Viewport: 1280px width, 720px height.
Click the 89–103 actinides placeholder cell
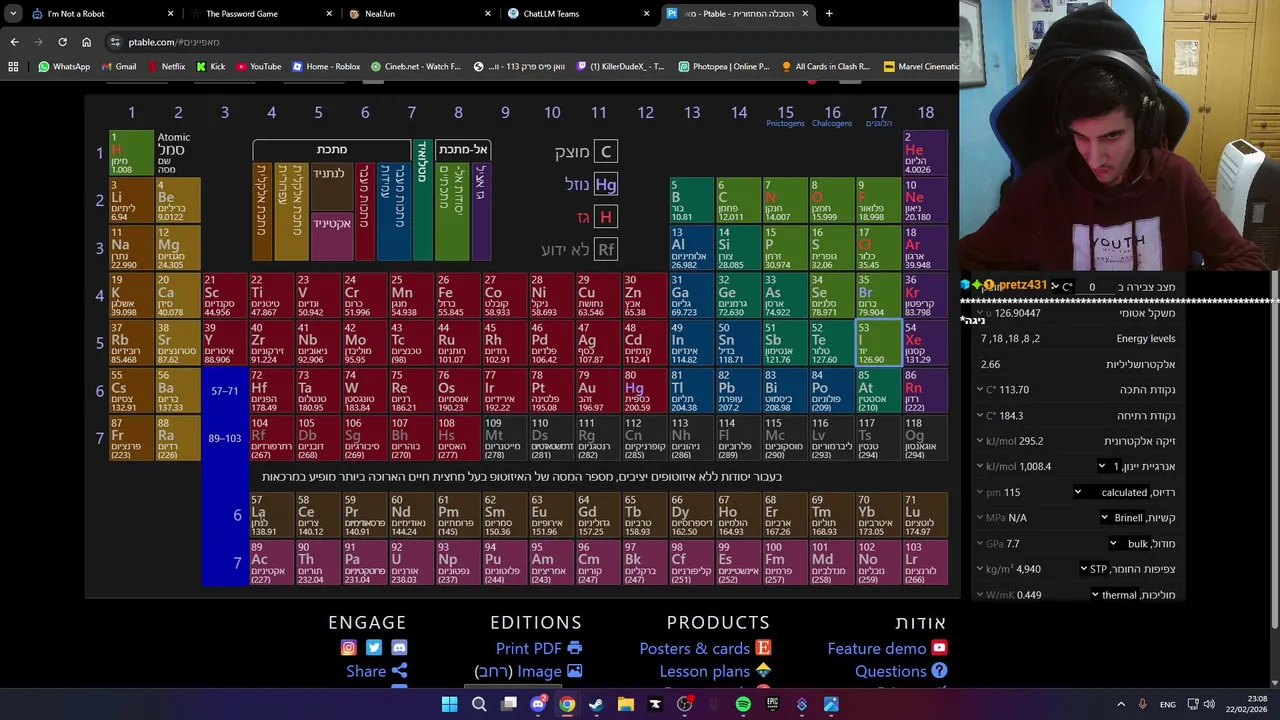224,438
